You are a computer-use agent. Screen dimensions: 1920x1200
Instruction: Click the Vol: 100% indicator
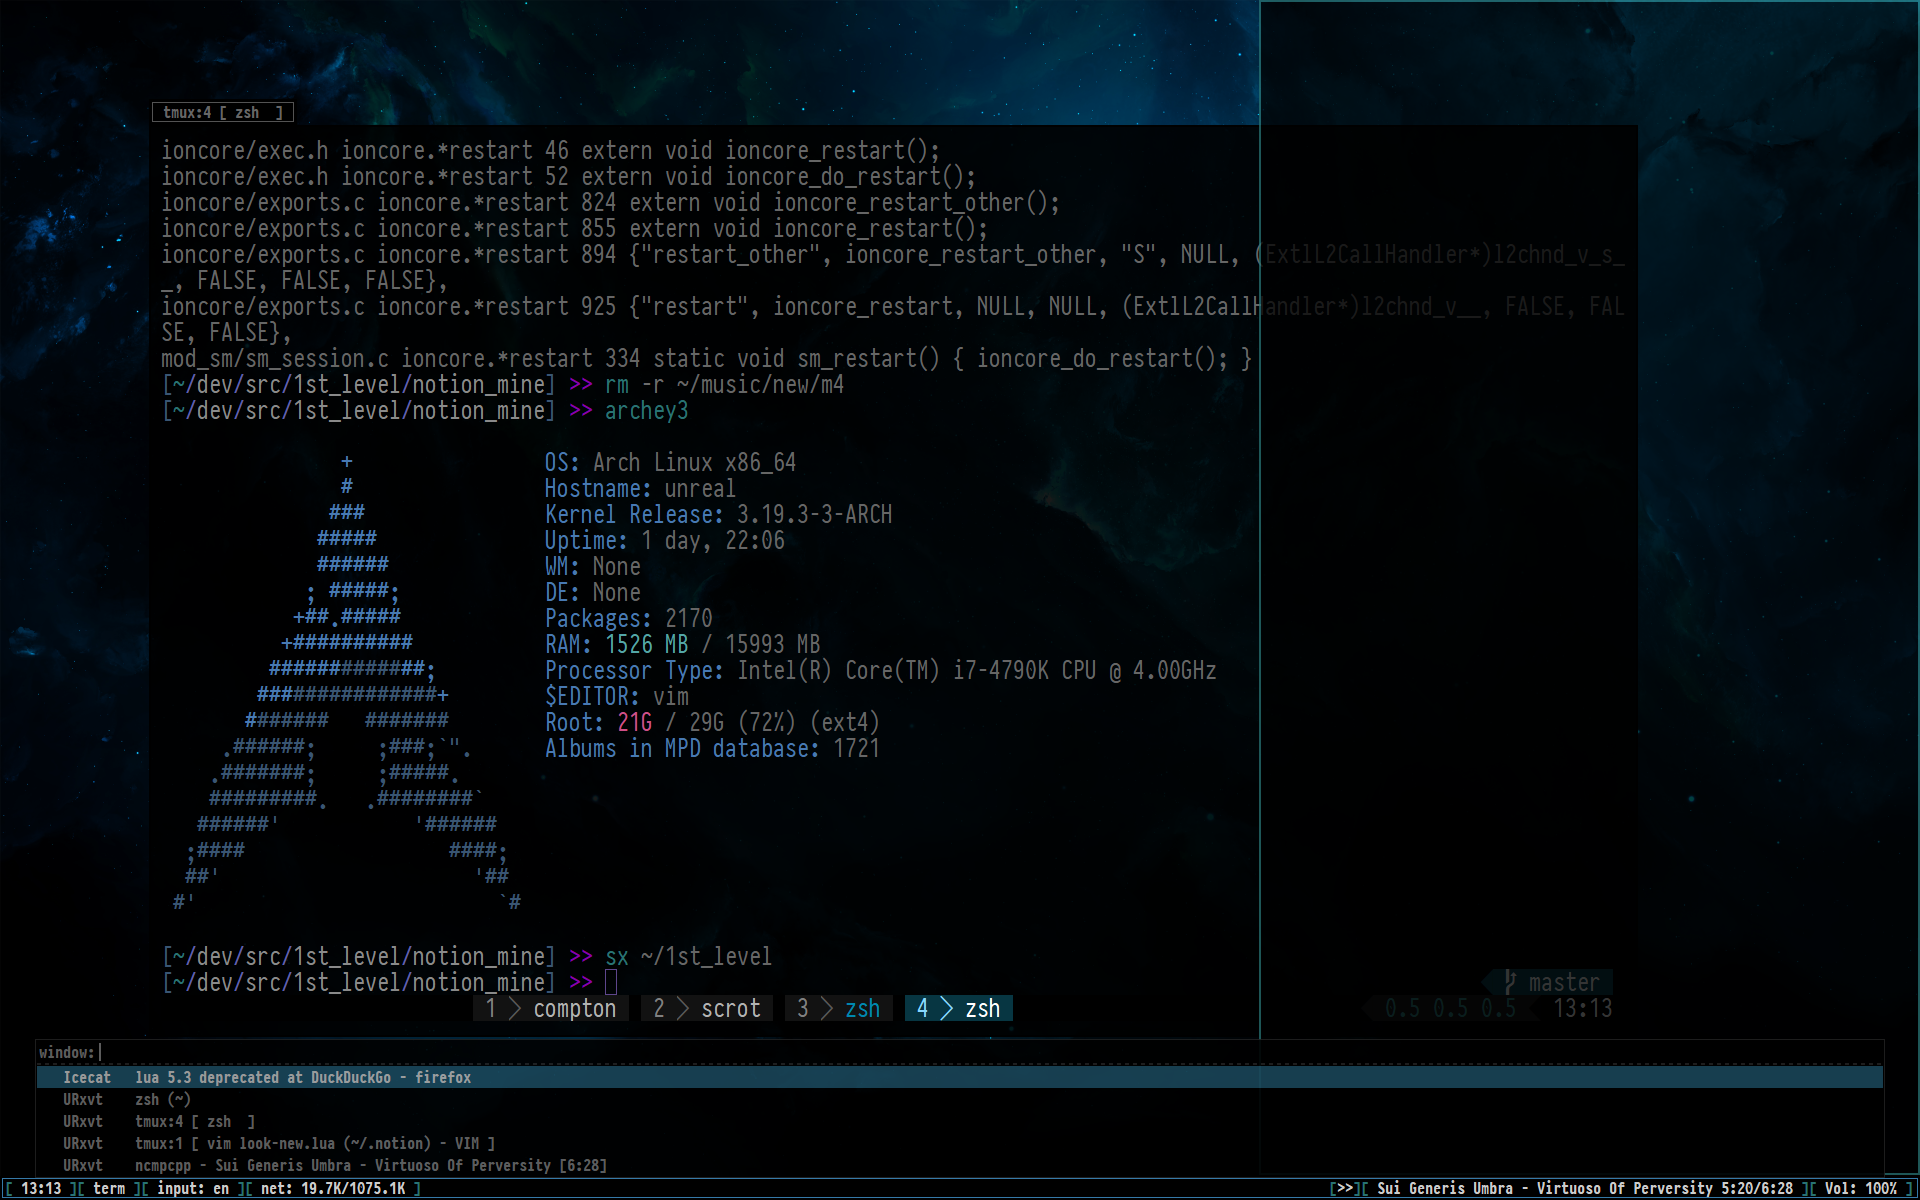click(x=1860, y=1188)
